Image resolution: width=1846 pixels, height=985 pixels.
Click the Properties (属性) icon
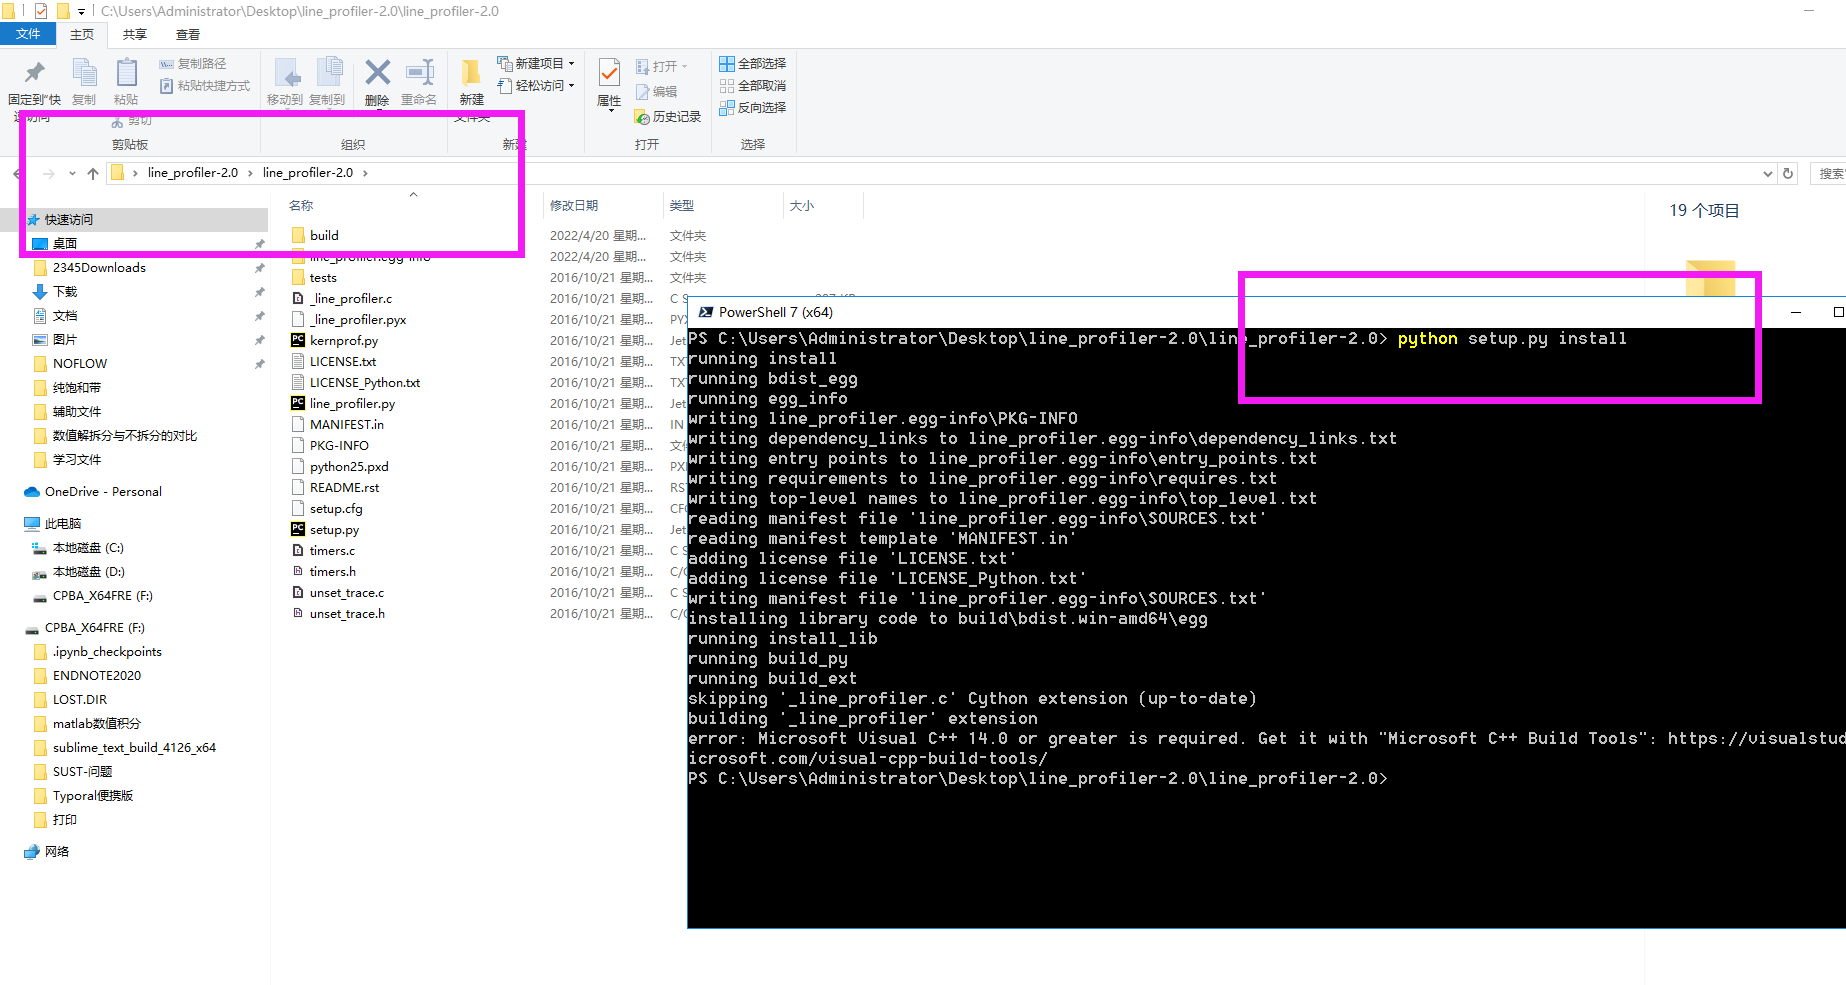[x=609, y=72]
